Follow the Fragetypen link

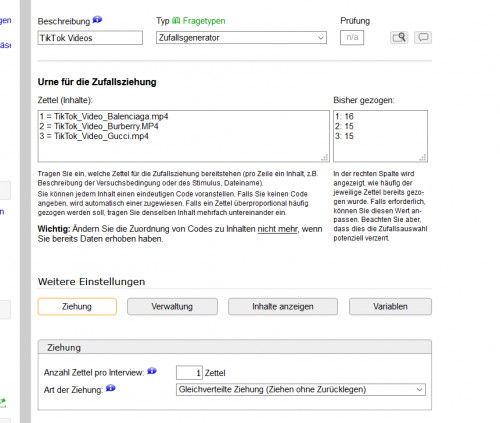pyautogui.click(x=204, y=21)
